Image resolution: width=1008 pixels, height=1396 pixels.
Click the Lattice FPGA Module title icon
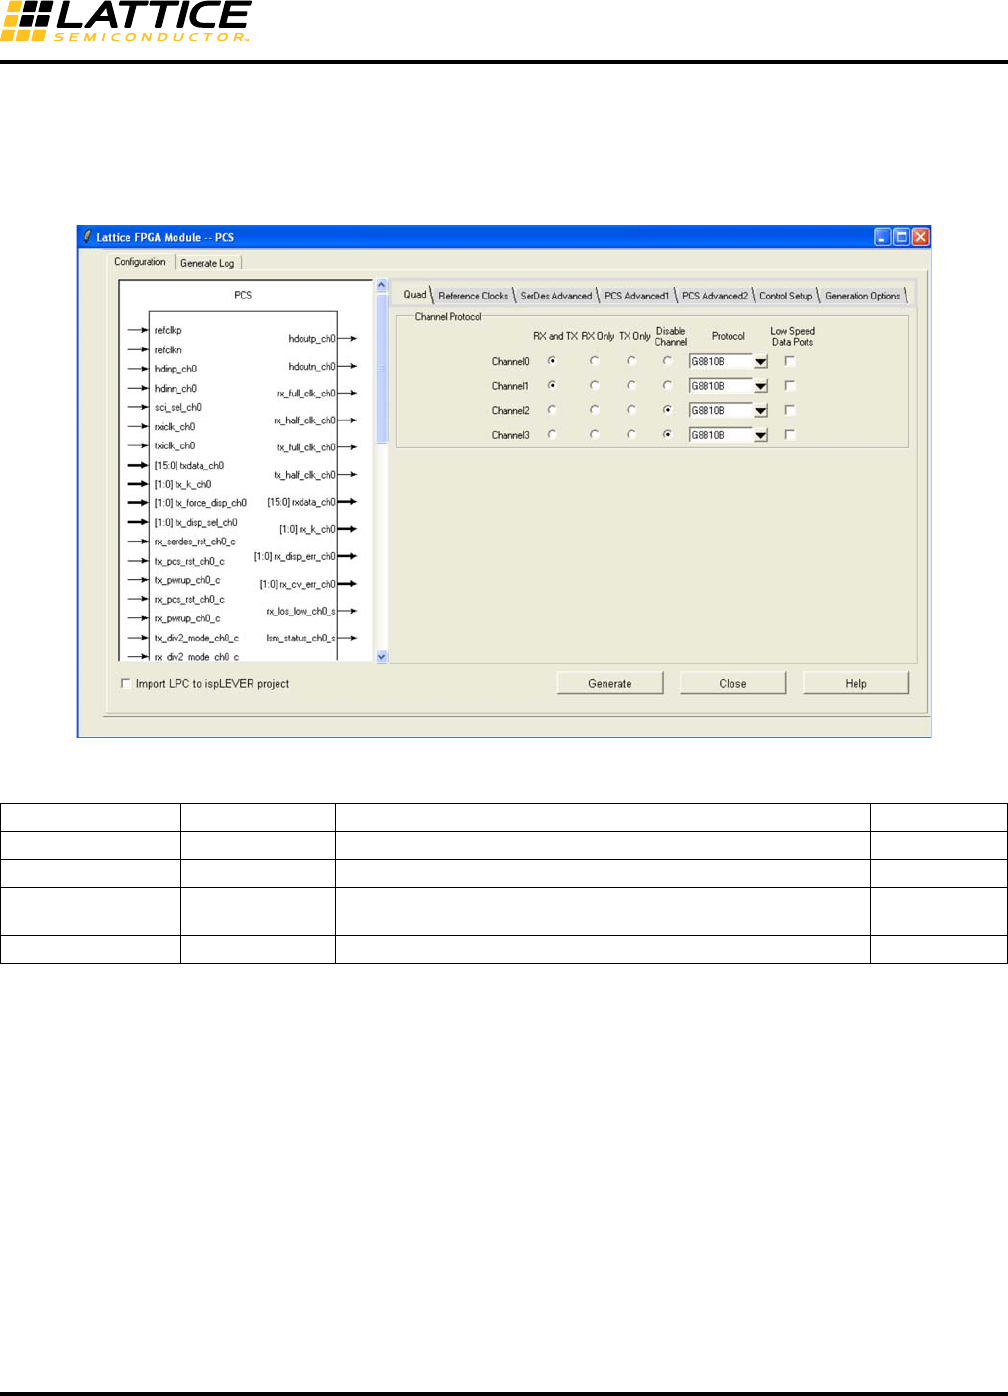tap(87, 237)
